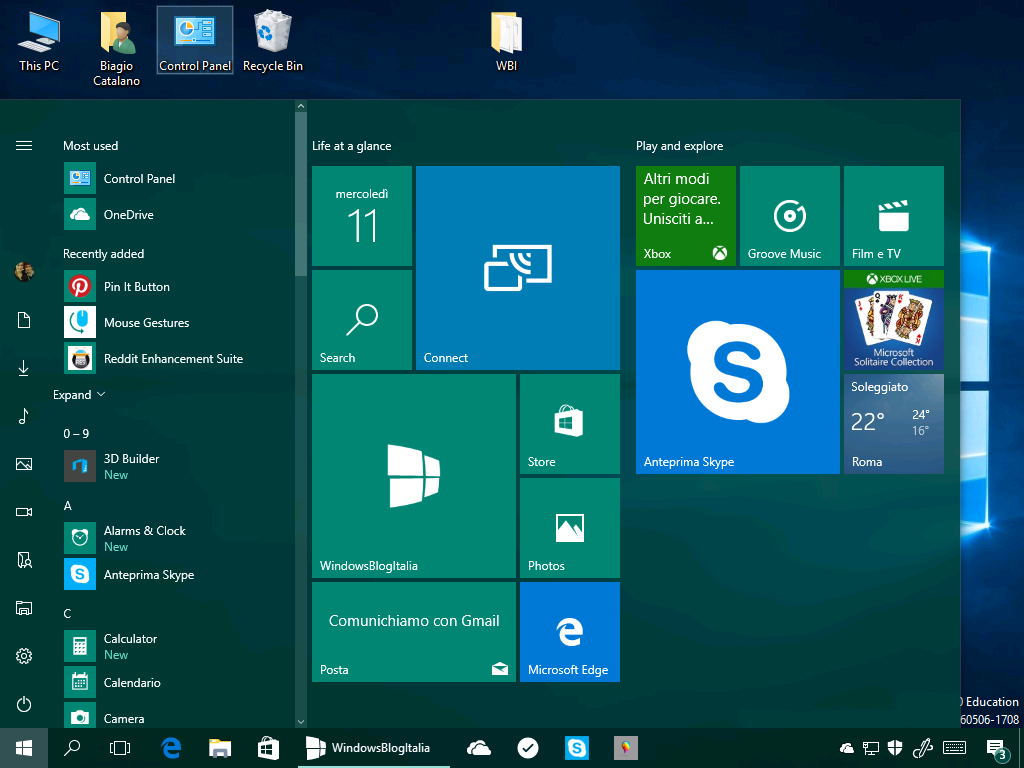Image resolution: width=1024 pixels, height=768 pixels.
Task: Open Calendario from app list
Action: (176, 682)
